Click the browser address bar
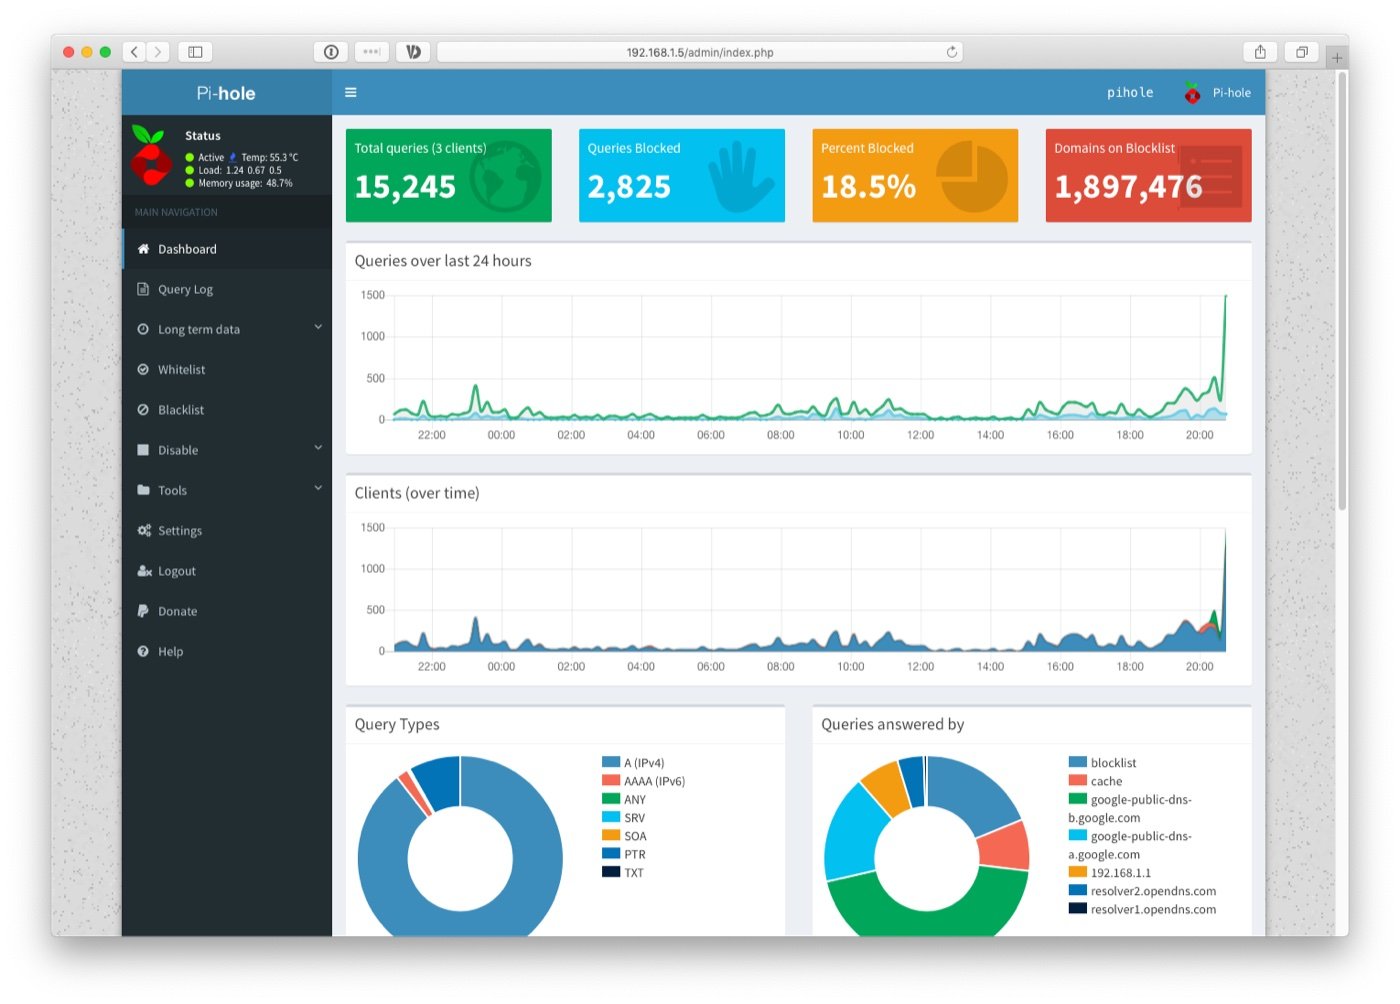 coord(700,52)
